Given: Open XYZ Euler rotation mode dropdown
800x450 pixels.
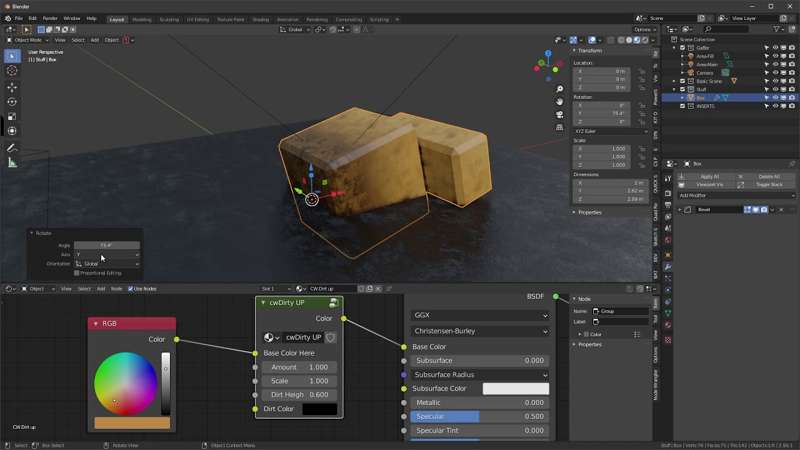Looking at the screenshot, I should click(x=610, y=131).
